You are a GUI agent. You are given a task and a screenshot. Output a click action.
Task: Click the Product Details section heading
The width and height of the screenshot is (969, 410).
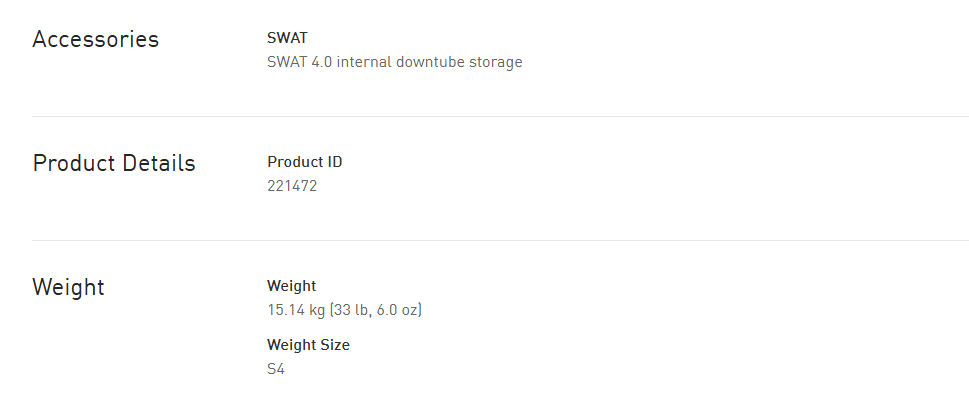[x=114, y=164]
